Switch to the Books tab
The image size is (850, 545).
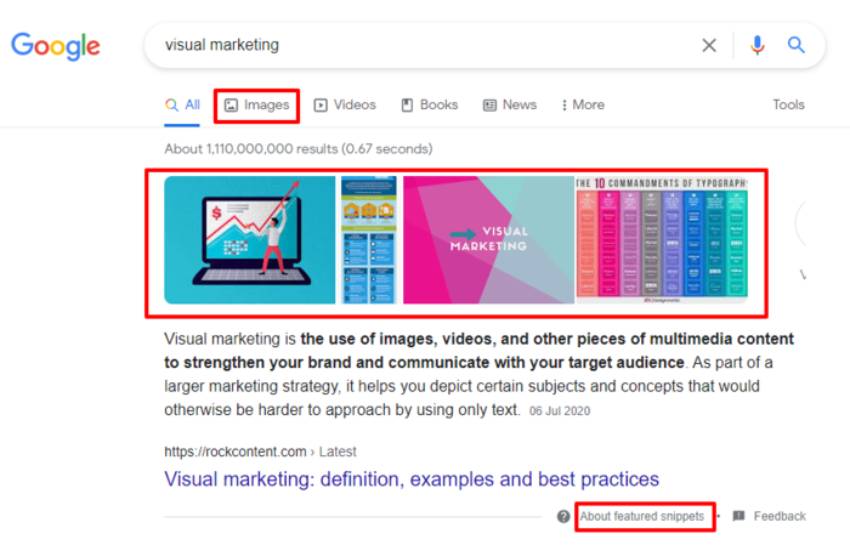(x=429, y=105)
